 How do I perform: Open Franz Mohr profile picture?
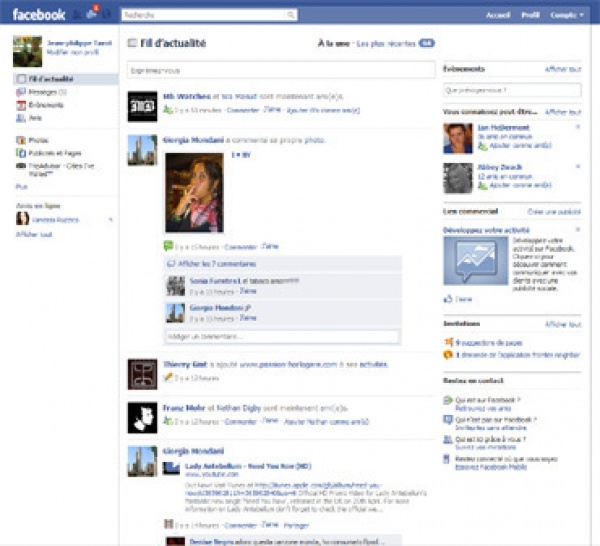click(142, 418)
